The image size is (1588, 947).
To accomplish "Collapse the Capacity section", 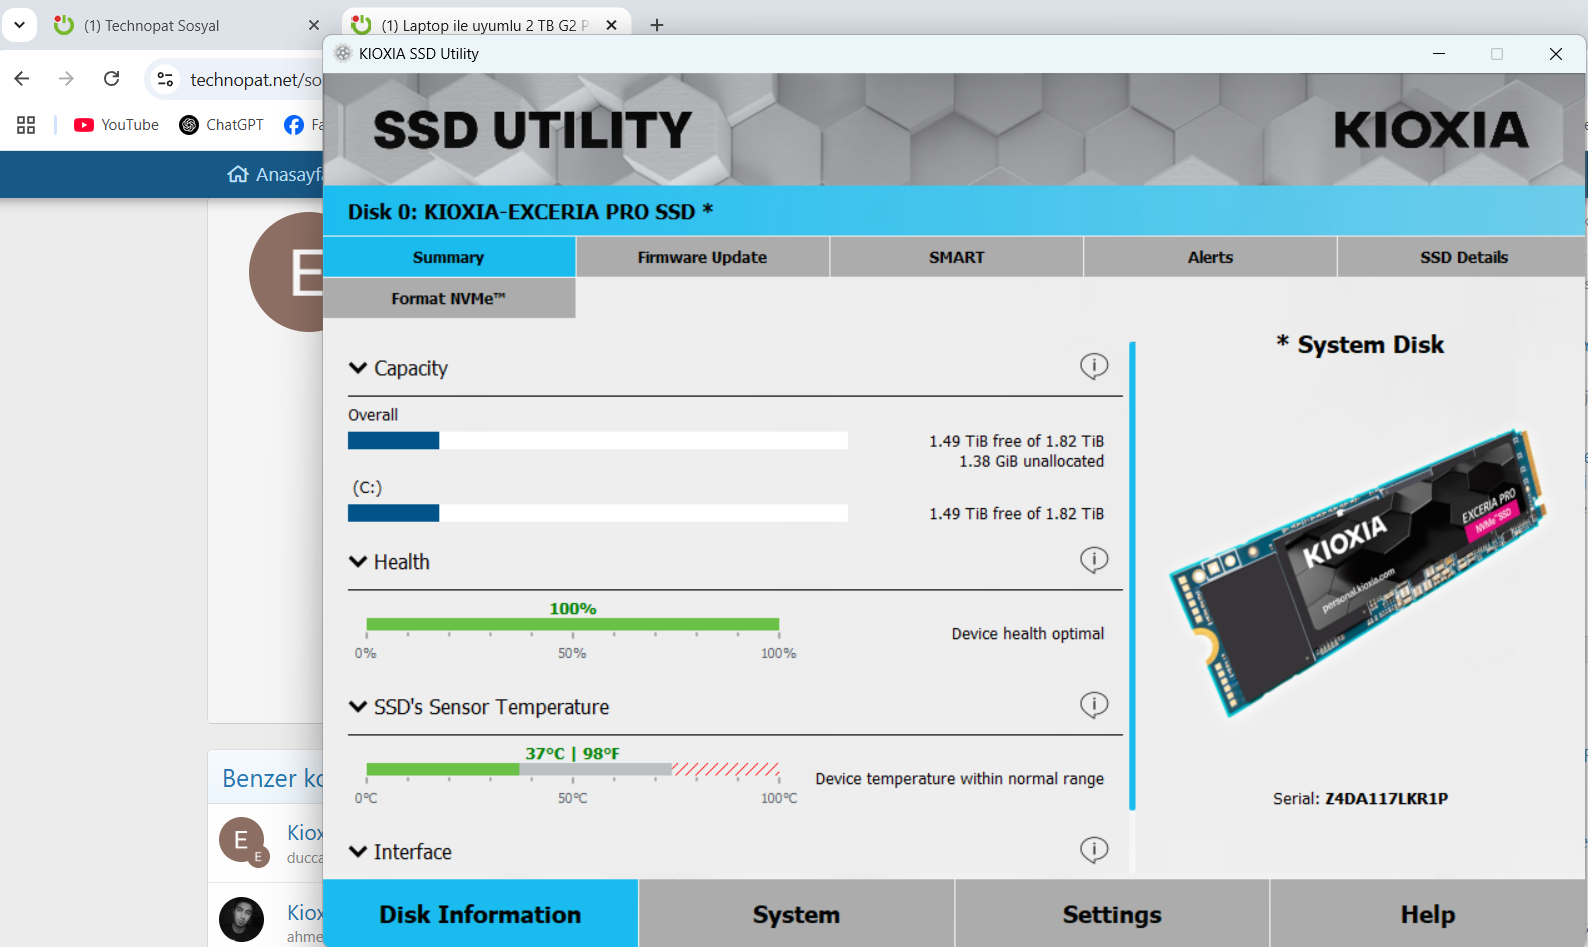I will [x=358, y=368].
